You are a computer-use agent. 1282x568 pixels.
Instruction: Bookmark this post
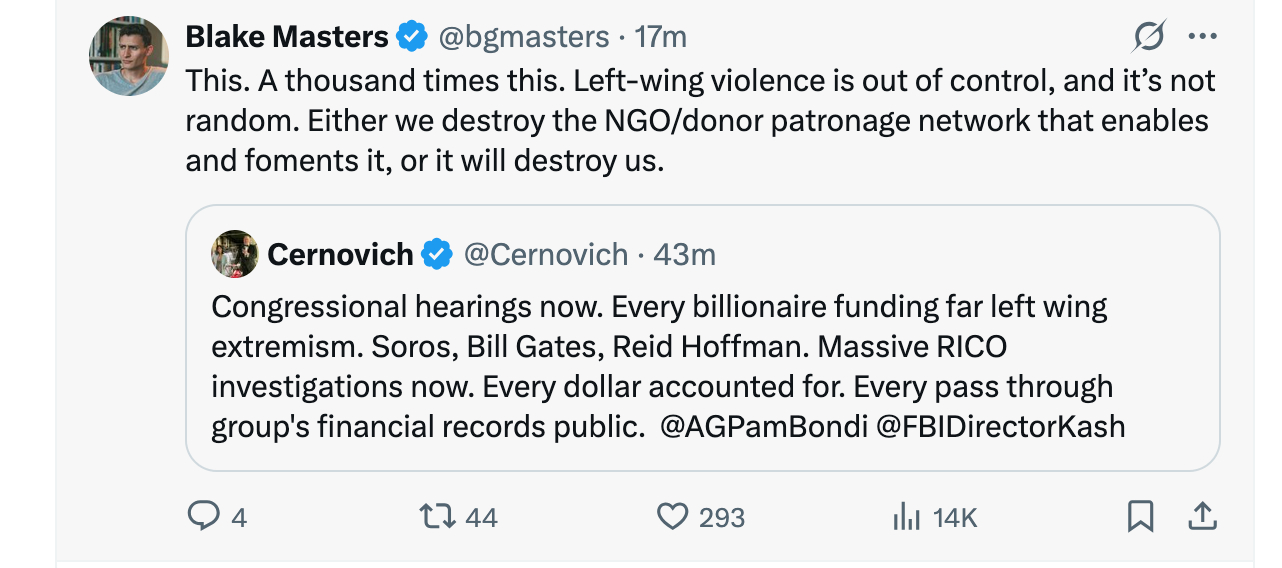click(1140, 516)
